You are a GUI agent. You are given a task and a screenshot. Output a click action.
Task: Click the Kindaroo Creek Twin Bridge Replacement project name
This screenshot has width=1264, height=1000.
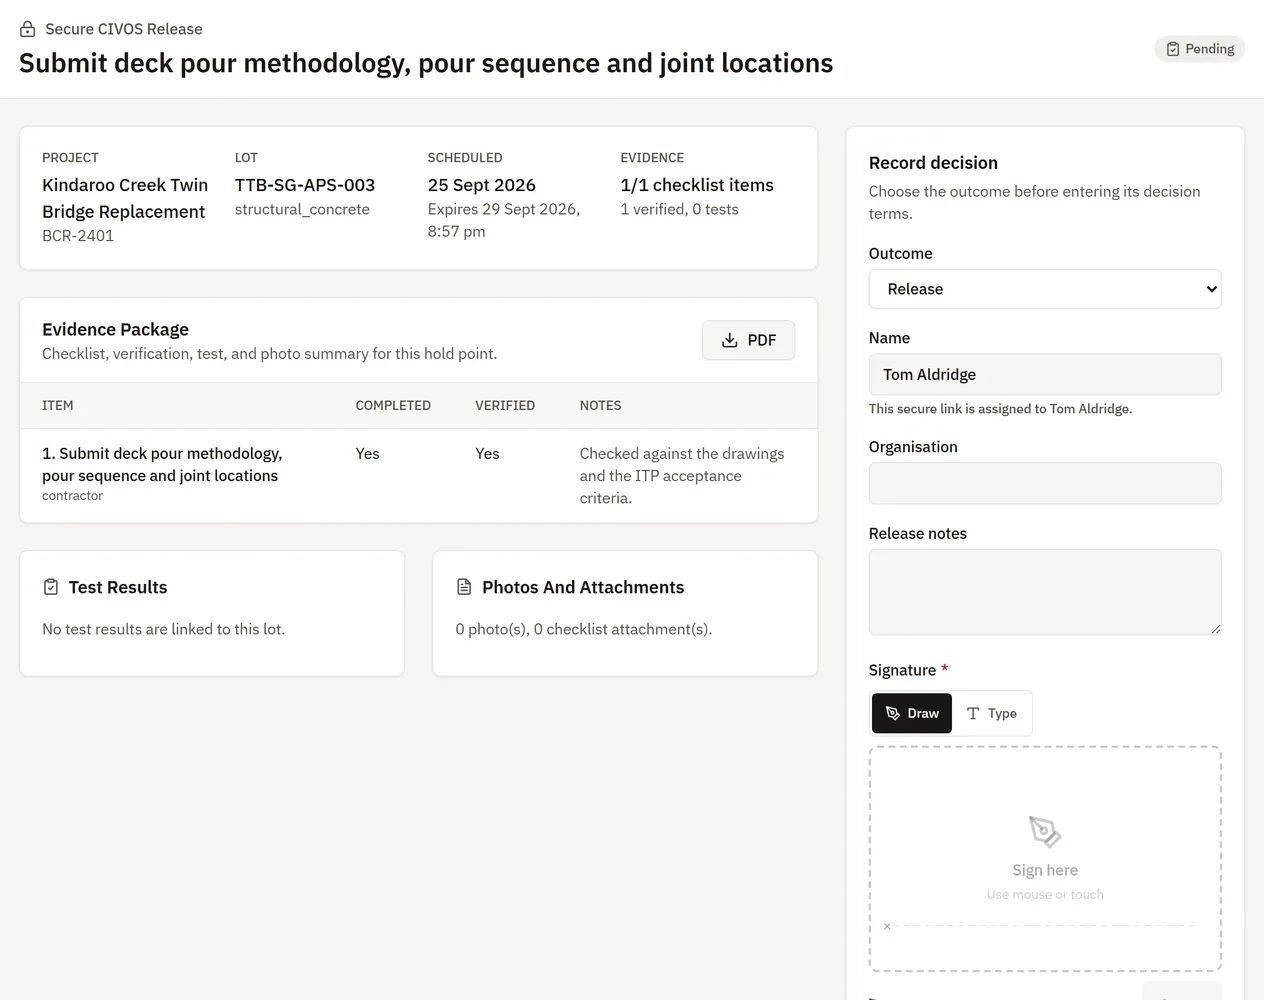pos(125,198)
